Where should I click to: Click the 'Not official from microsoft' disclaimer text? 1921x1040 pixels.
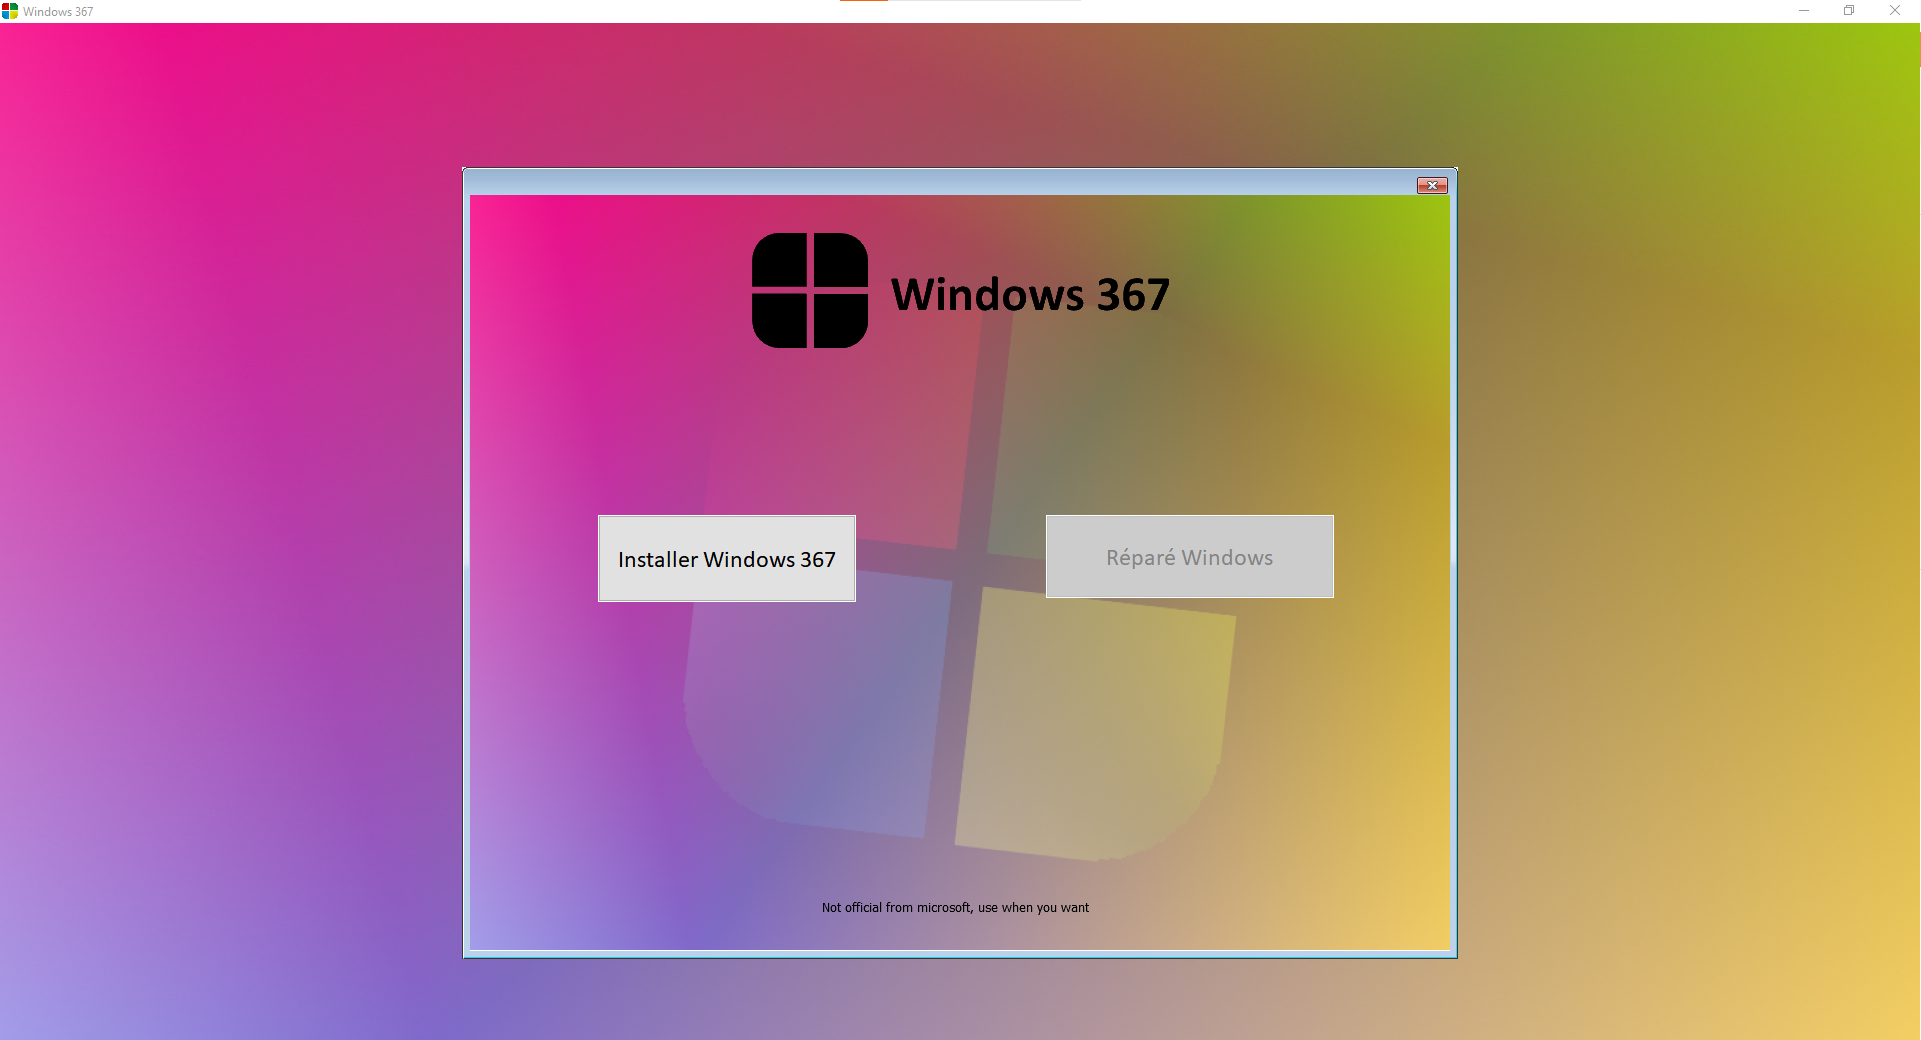[955, 908]
